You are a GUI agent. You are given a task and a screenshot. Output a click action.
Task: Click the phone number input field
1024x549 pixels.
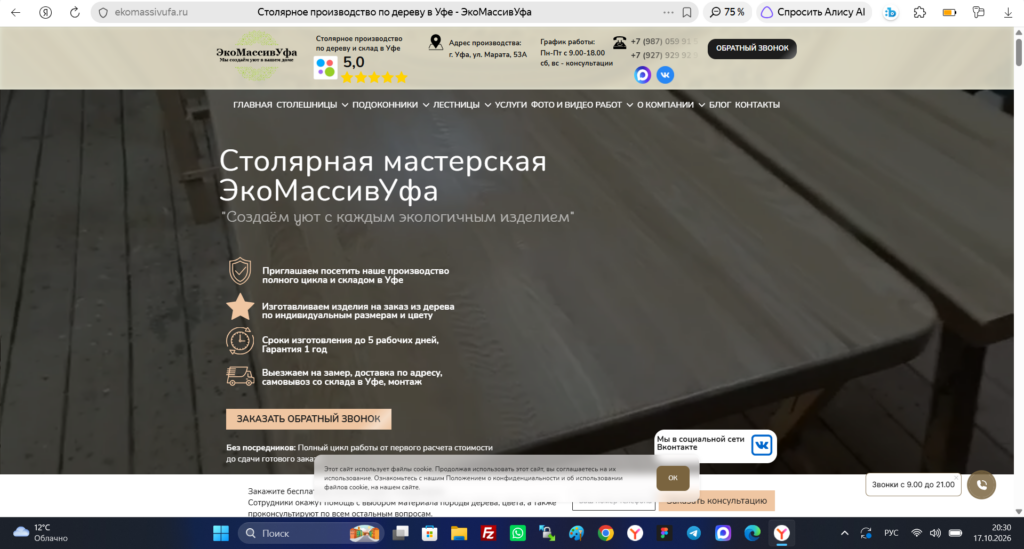pyautogui.click(x=614, y=501)
